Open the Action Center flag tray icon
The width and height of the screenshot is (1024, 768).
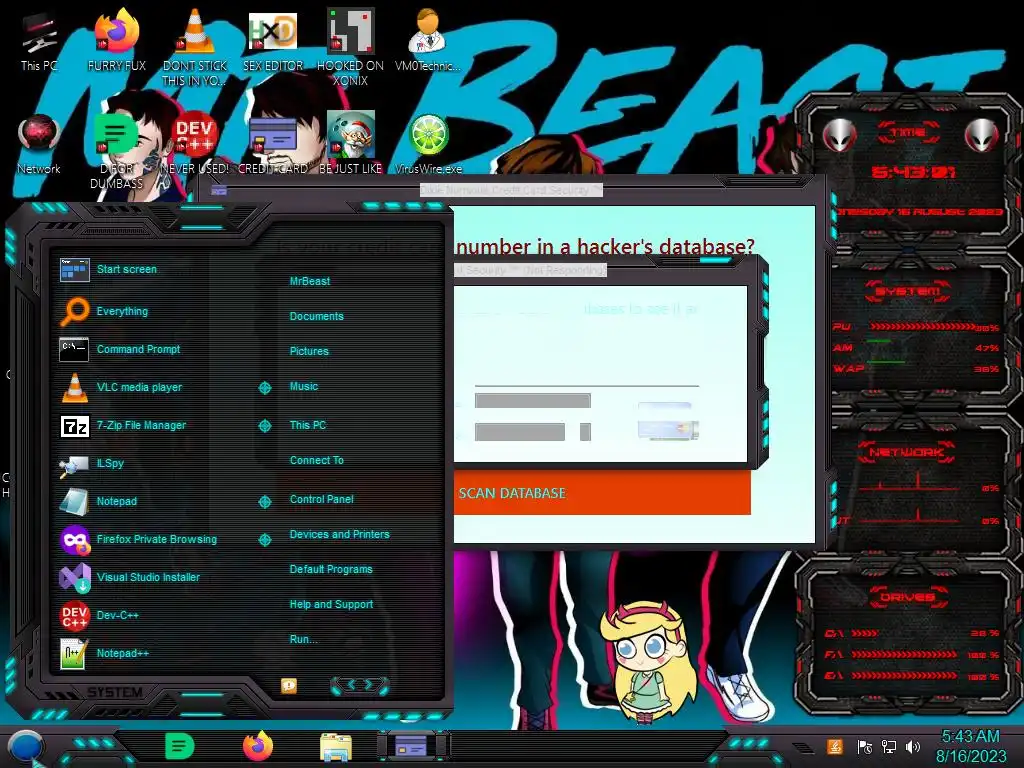865,746
